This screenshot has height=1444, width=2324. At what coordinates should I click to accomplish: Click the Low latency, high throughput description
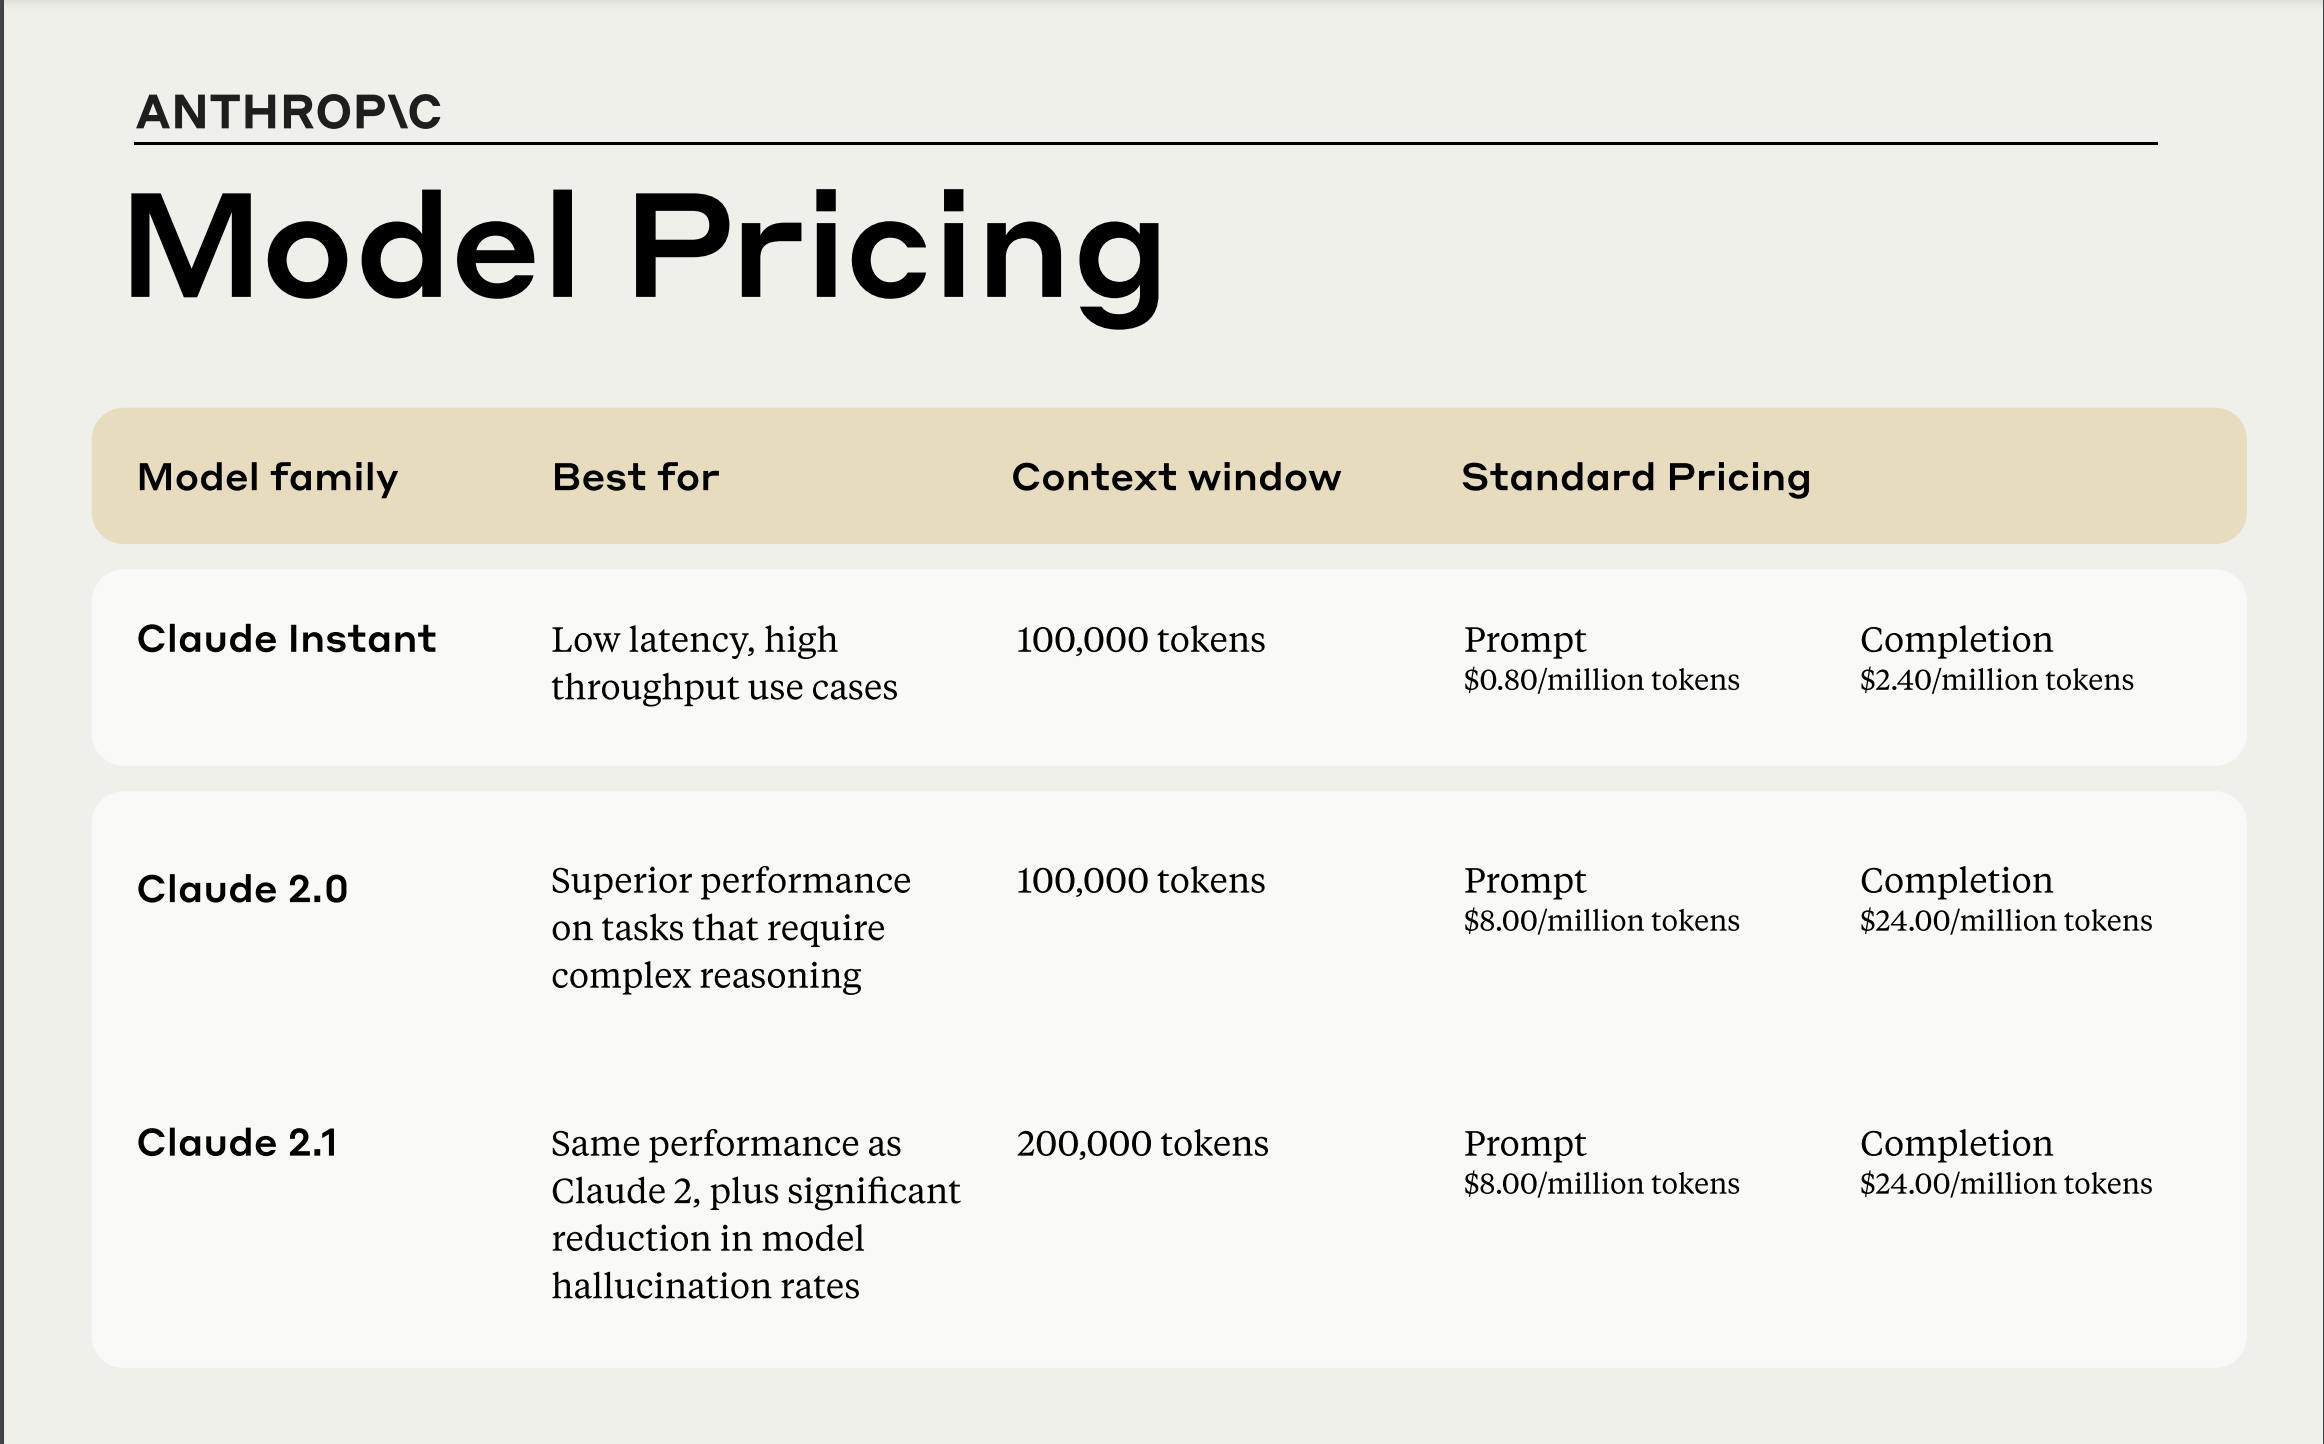coord(724,663)
